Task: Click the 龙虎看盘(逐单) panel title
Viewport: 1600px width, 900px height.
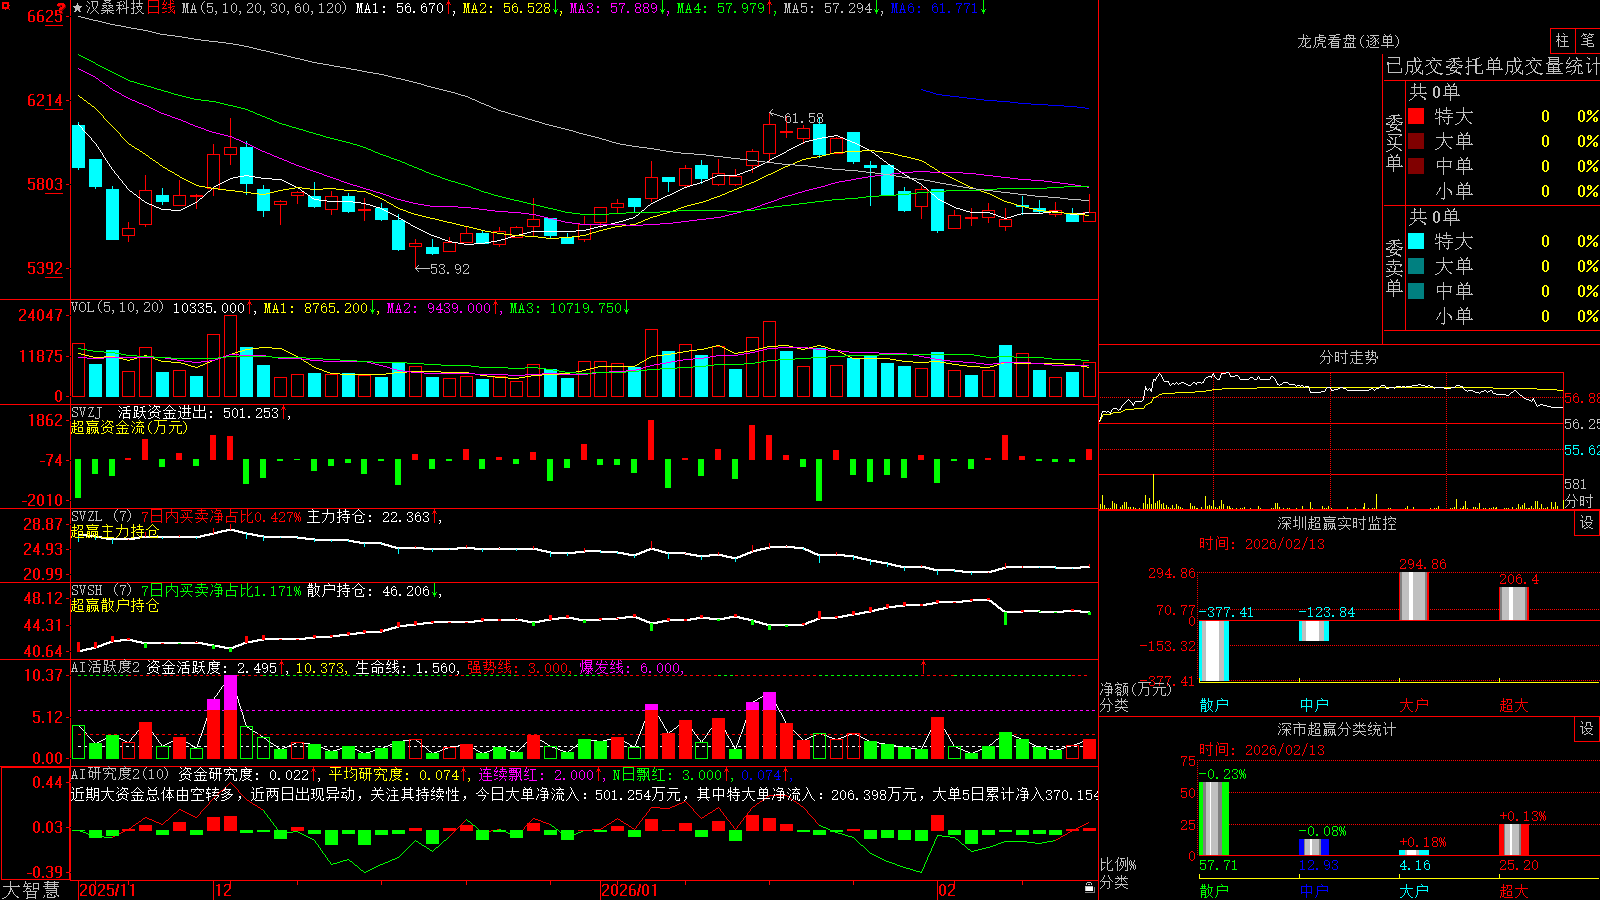Action: point(1348,41)
